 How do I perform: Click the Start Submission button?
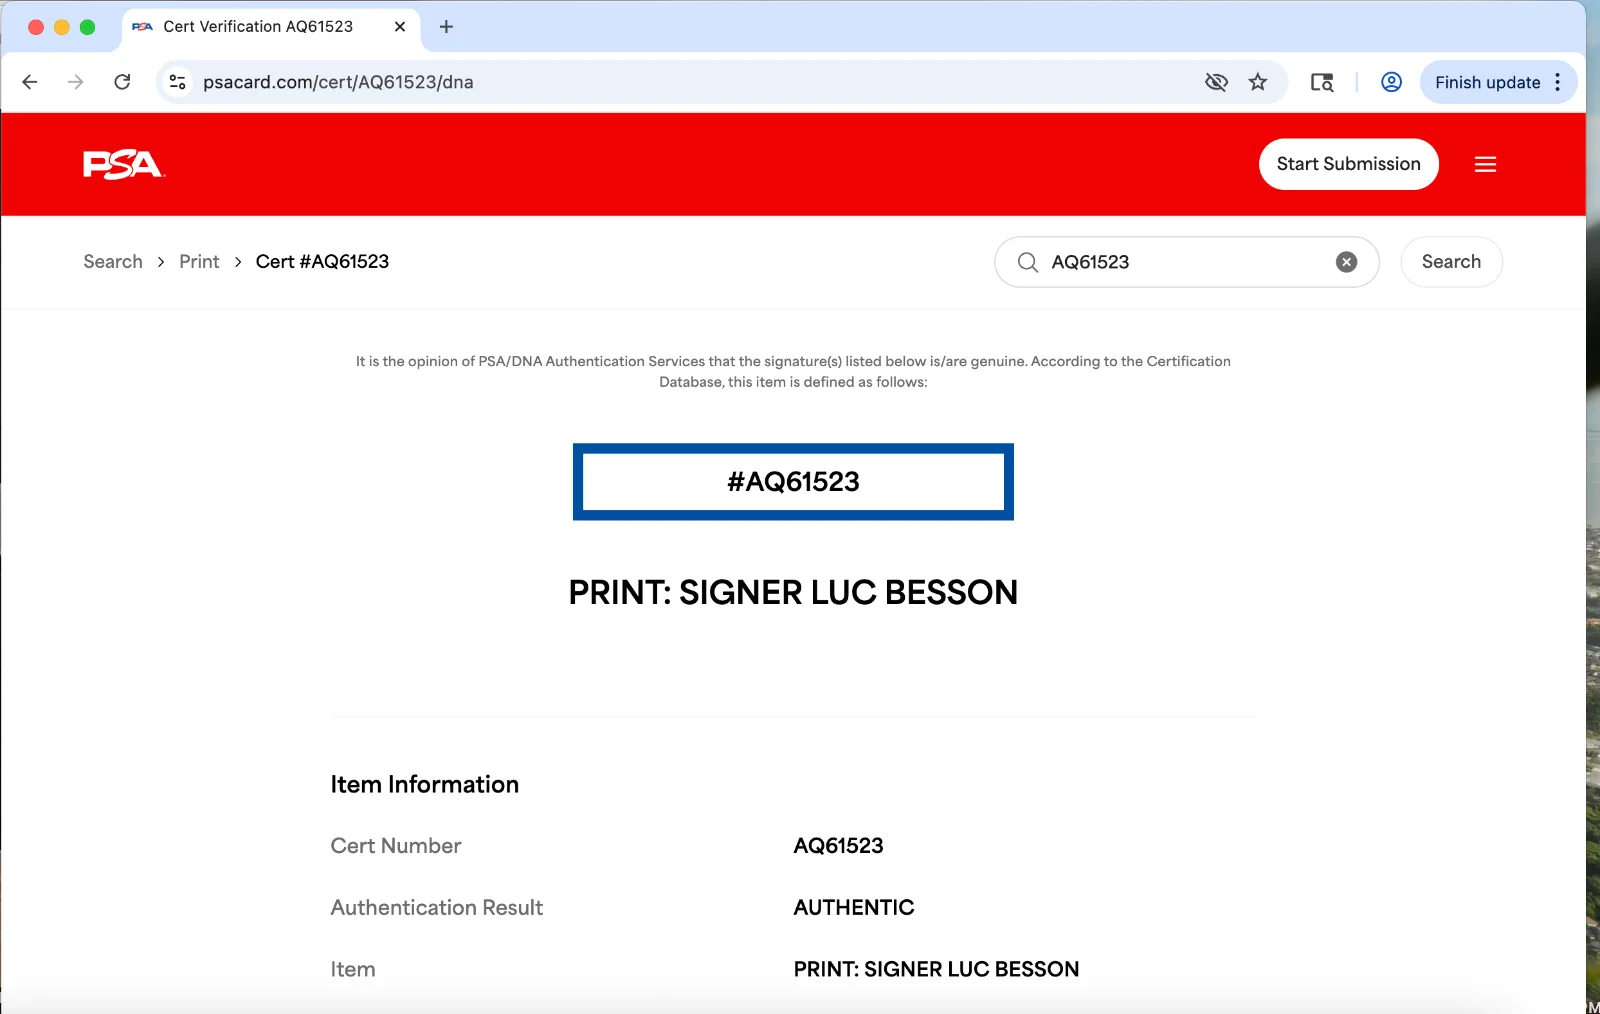click(1348, 164)
